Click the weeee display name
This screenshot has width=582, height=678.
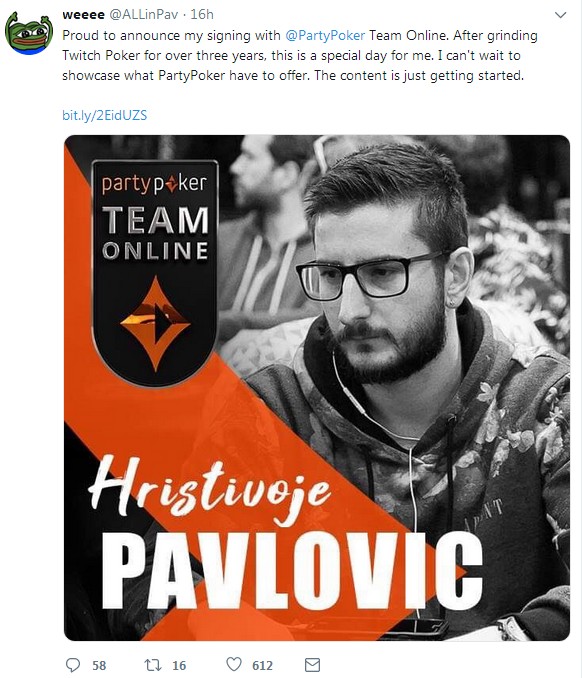[83, 15]
